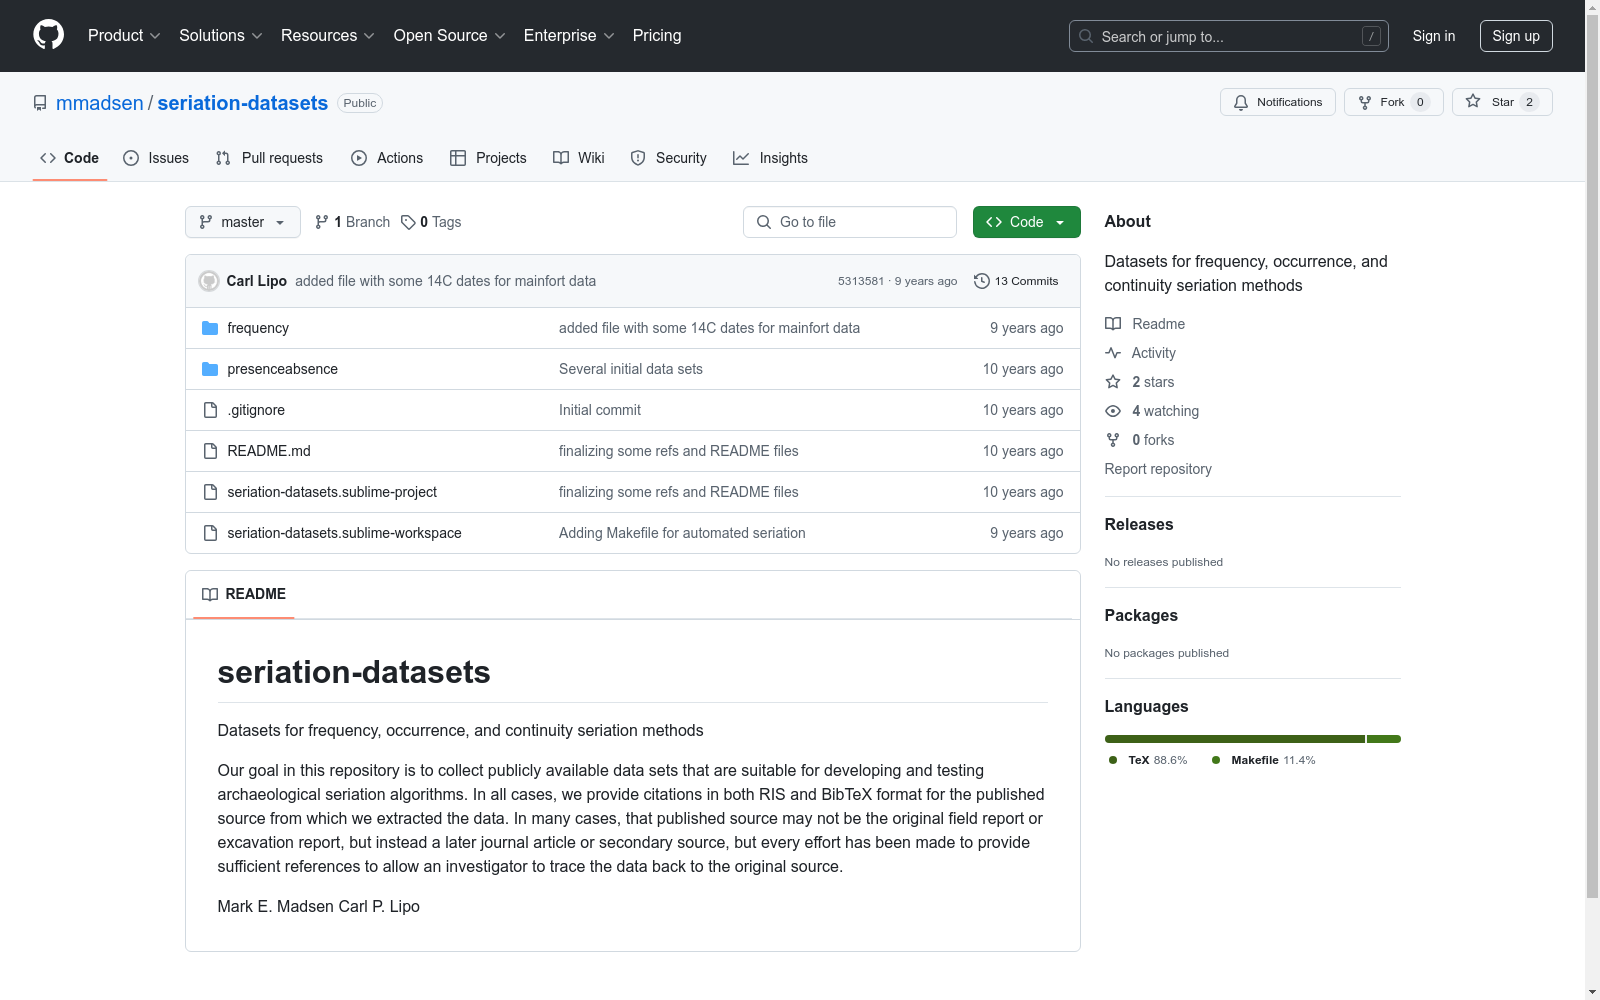Click the book icon next to Readme
Image resolution: width=1600 pixels, height=1000 pixels.
pyautogui.click(x=1113, y=324)
